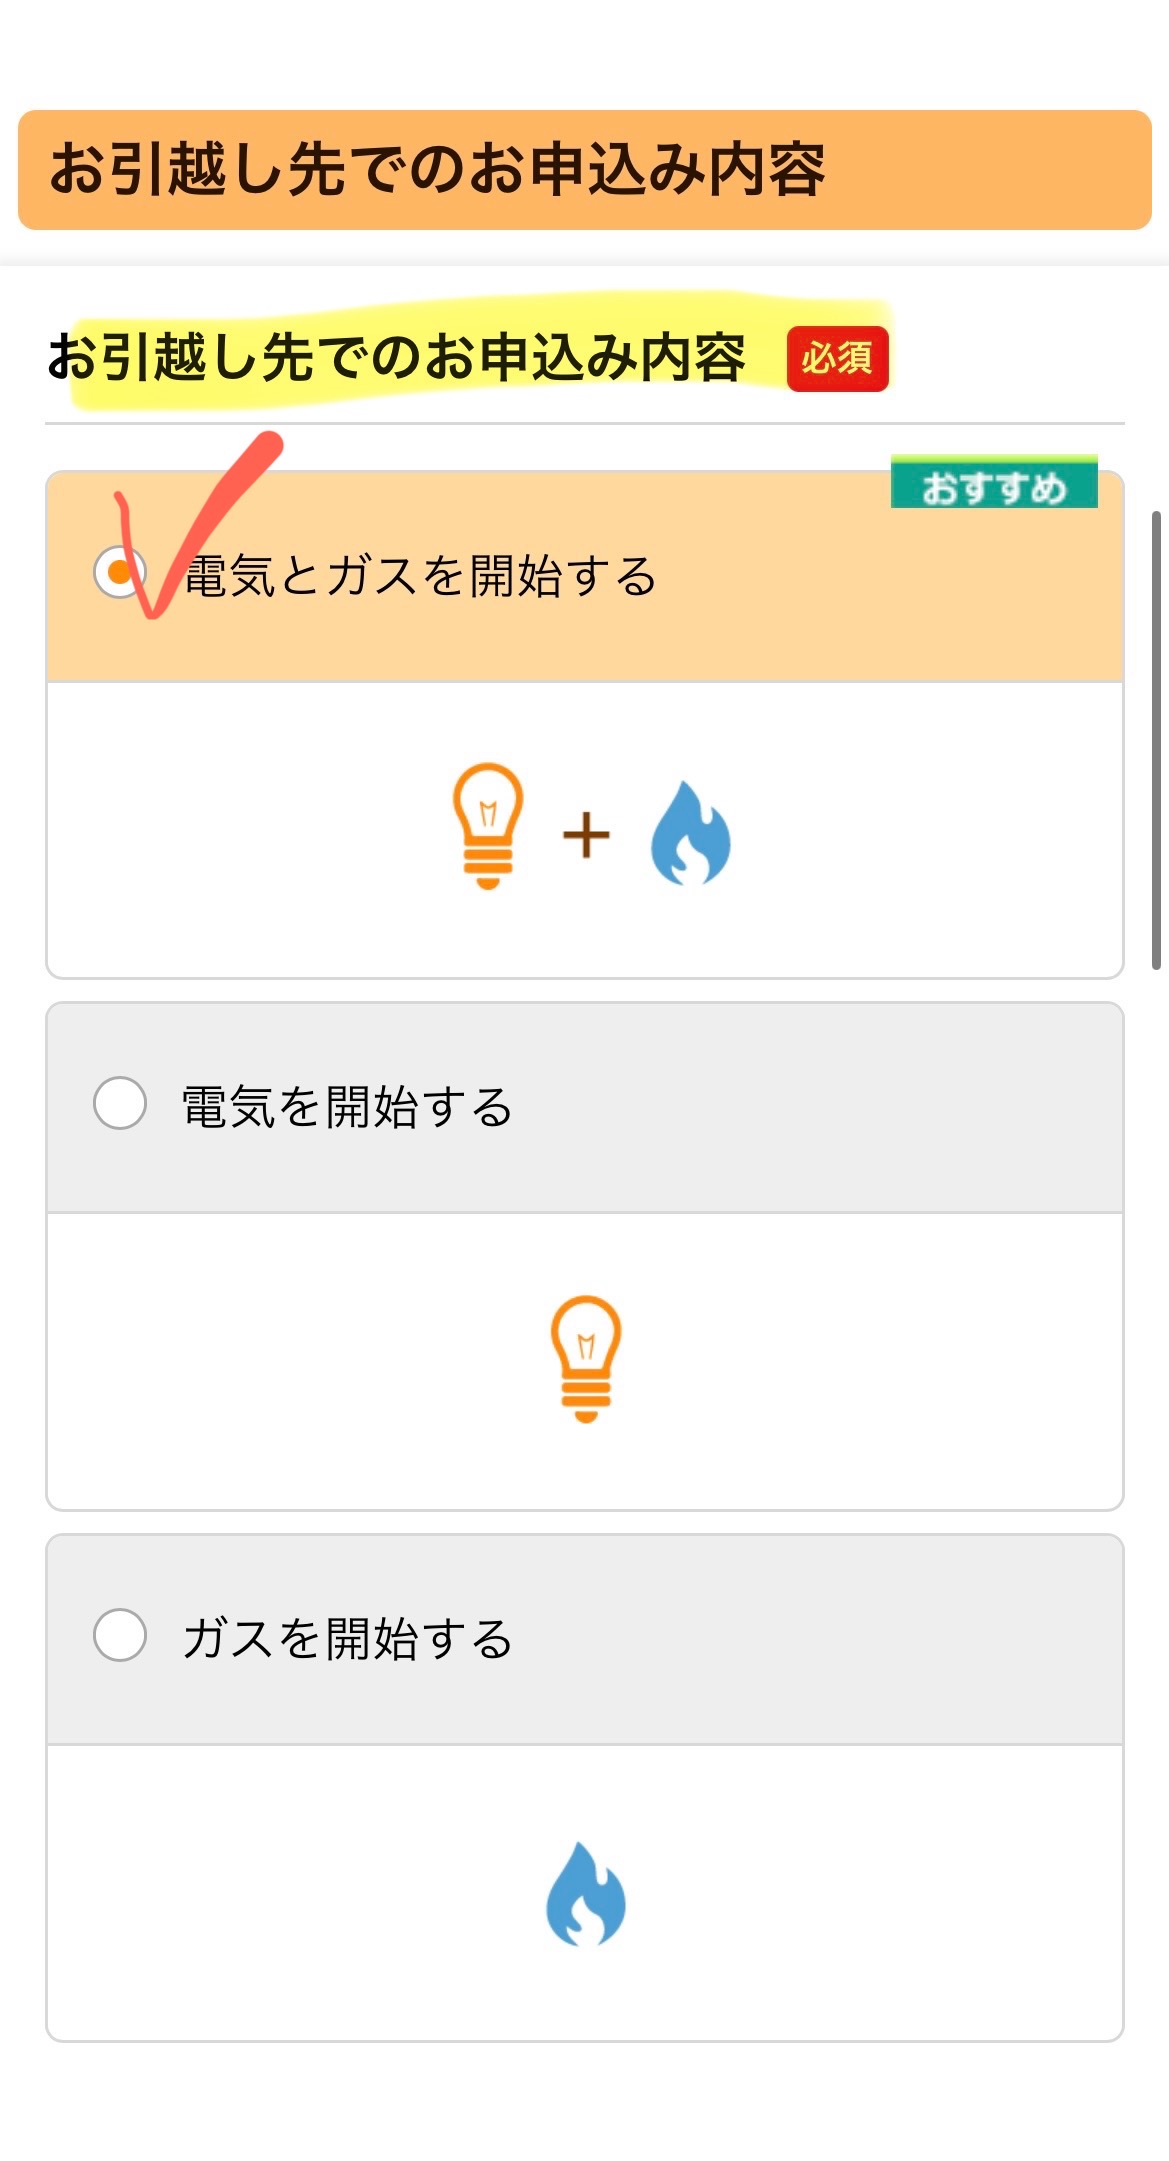
Task: Click the ガスを開始する label text
Action: coord(347,1639)
